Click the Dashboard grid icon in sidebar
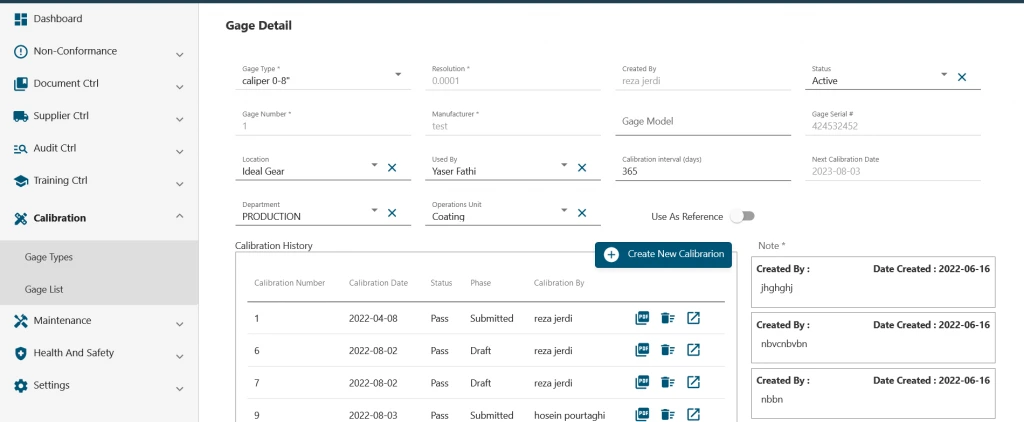The height and width of the screenshot is (422, 1024). pyautogui.click(x=21, y=19)
